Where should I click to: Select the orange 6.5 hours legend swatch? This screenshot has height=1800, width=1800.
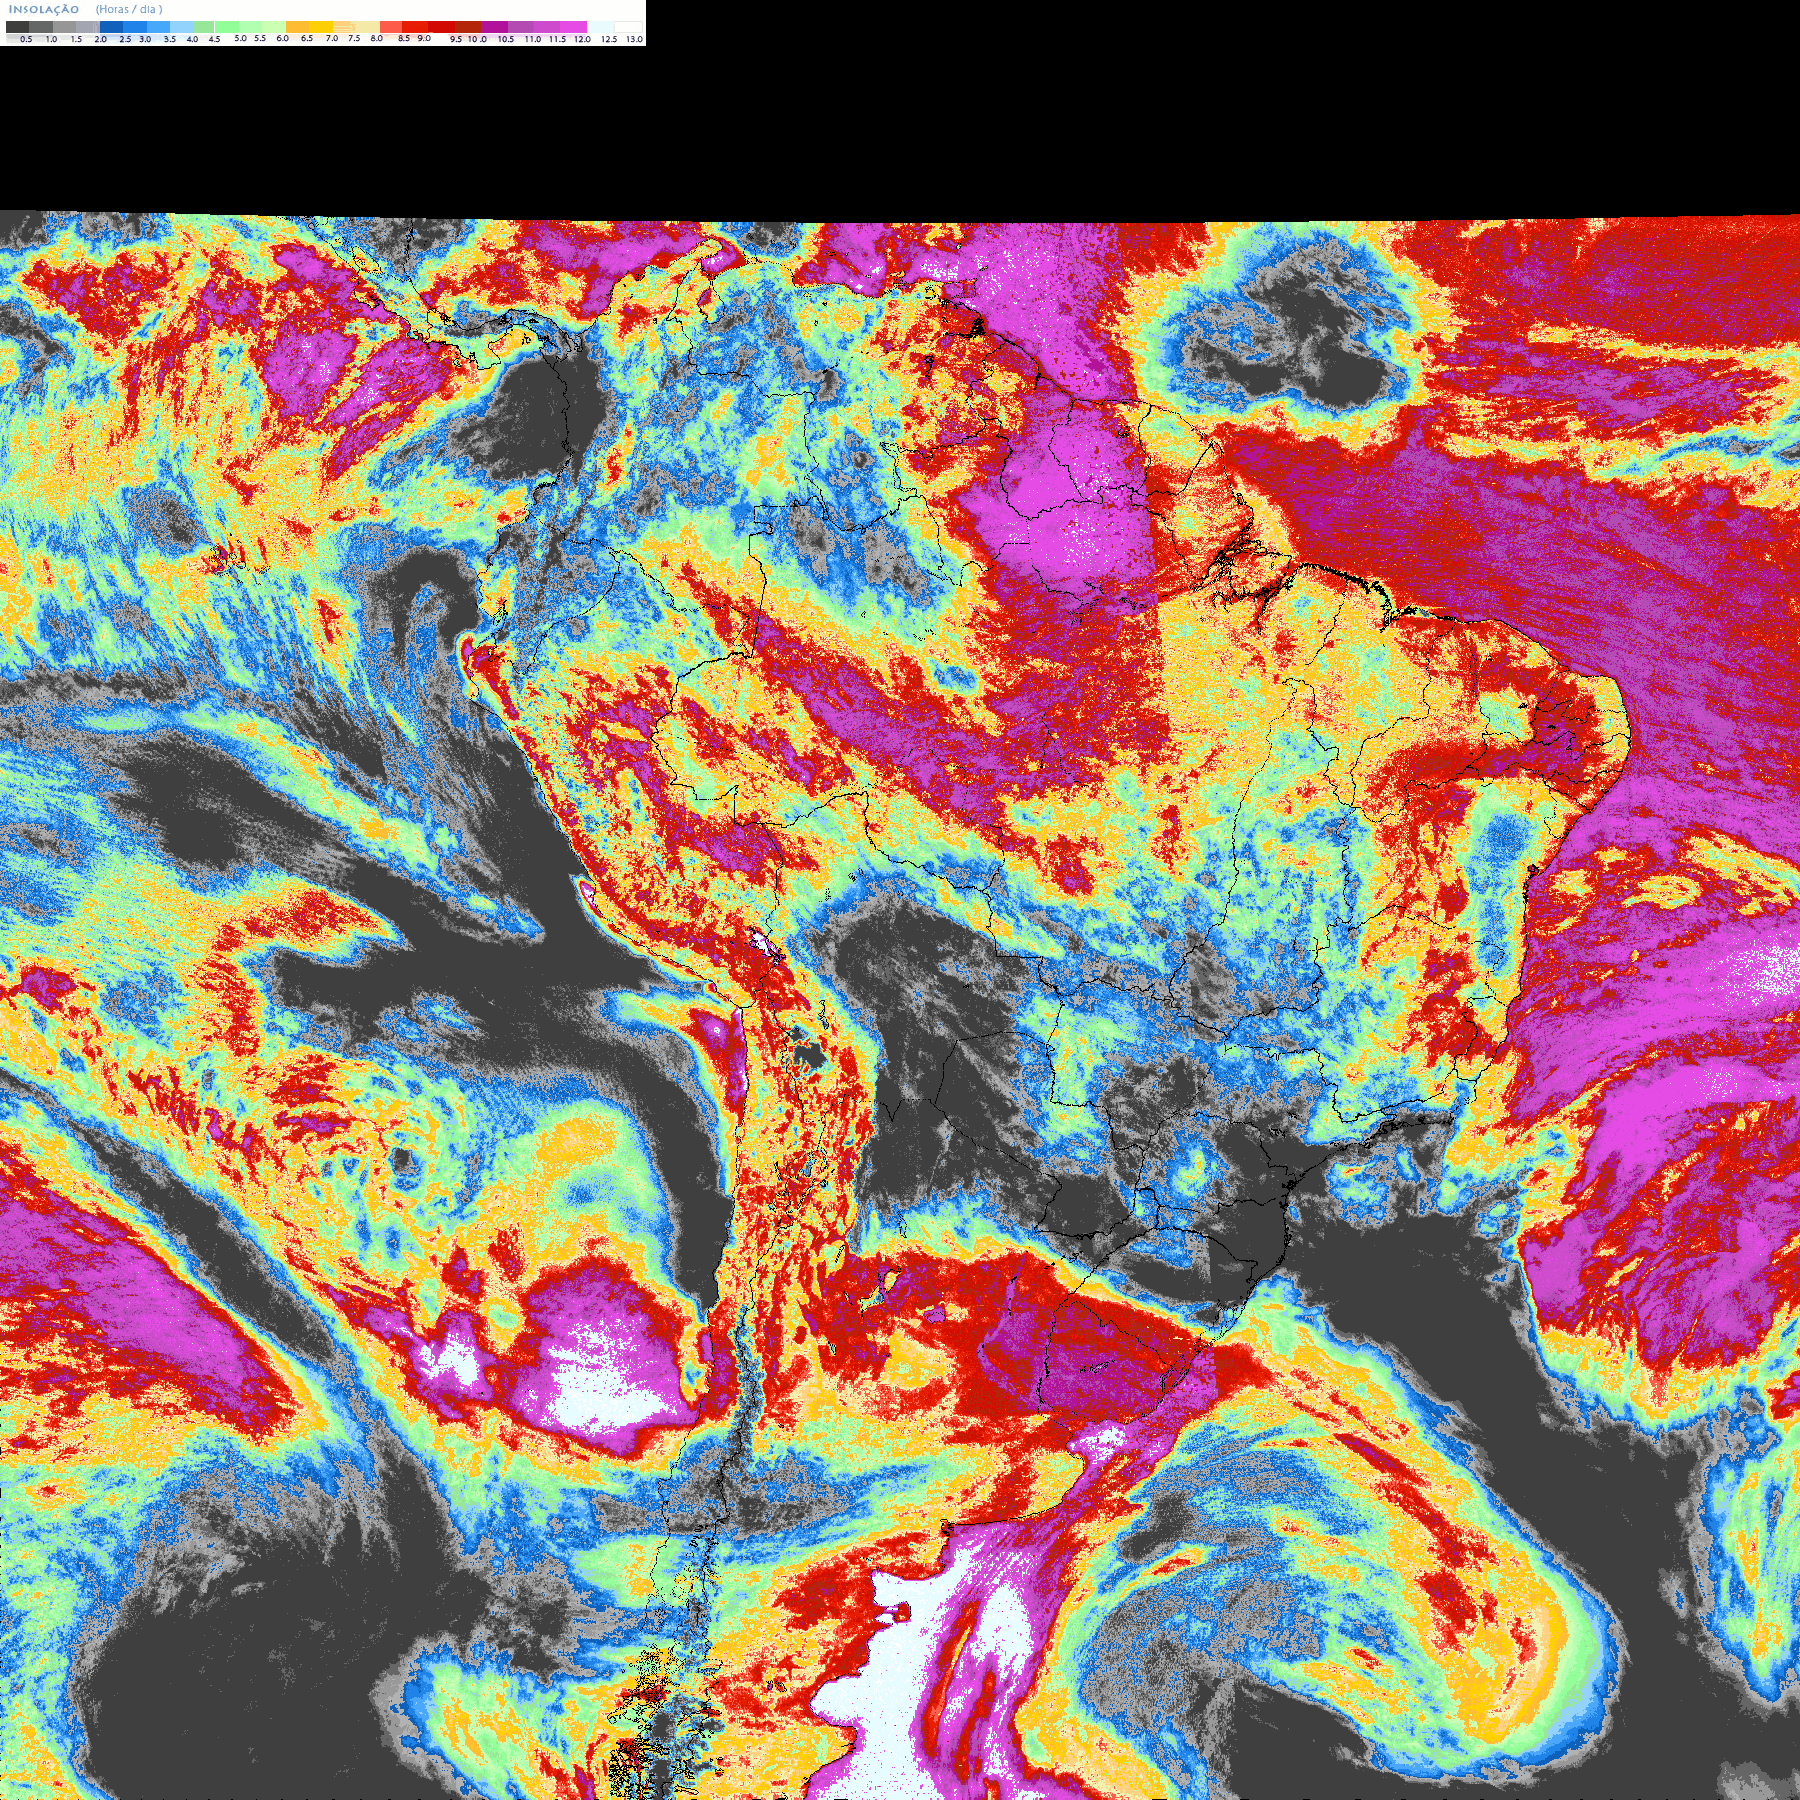[297, 27]
